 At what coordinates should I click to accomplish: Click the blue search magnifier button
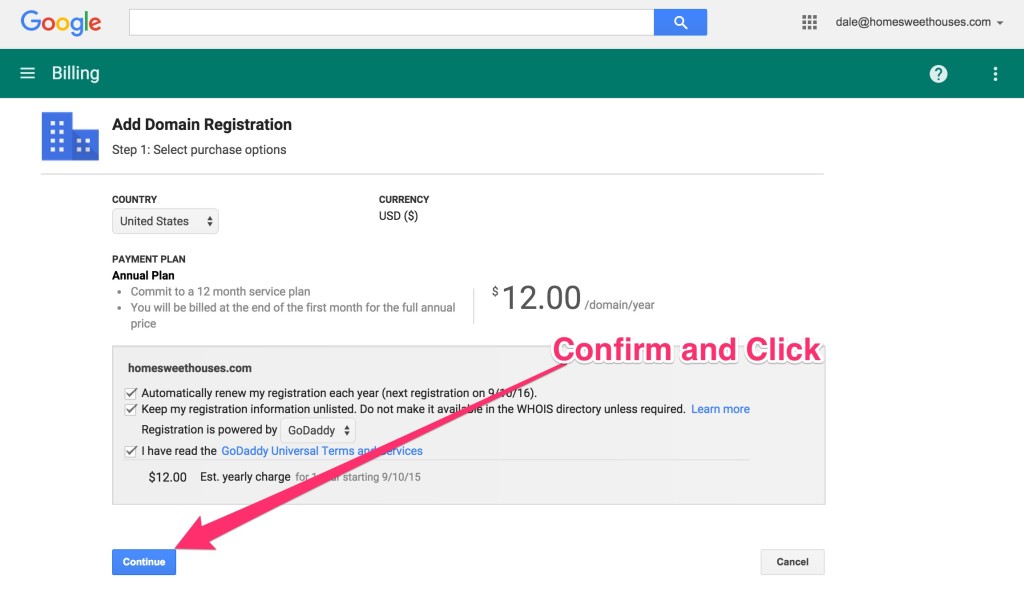click(680, 22)
